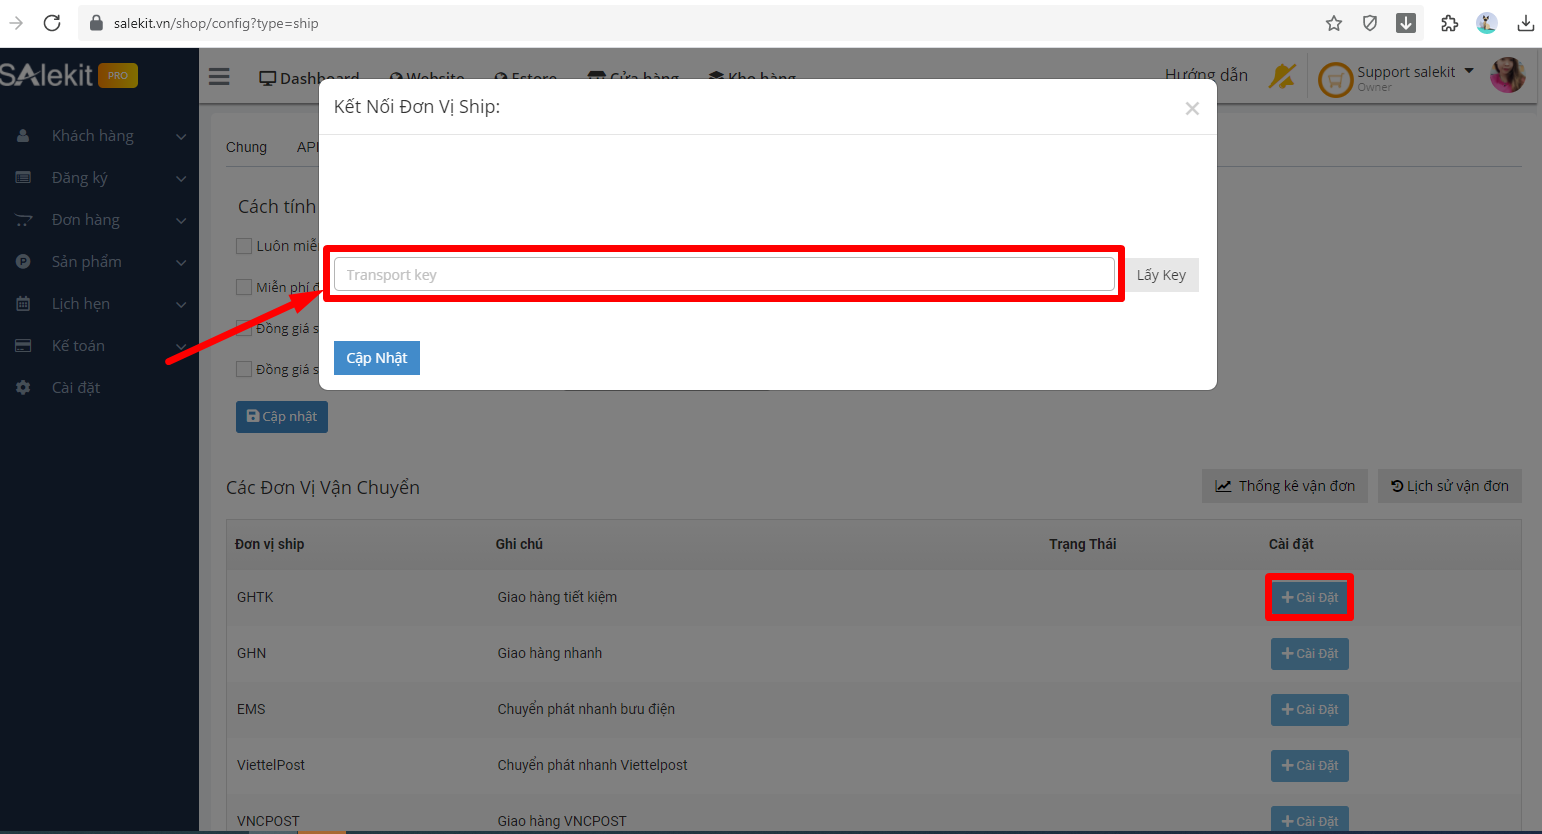Open the Dashboard menu item
The width and height of the screenshot is (1542, 834).
(309, 78)
